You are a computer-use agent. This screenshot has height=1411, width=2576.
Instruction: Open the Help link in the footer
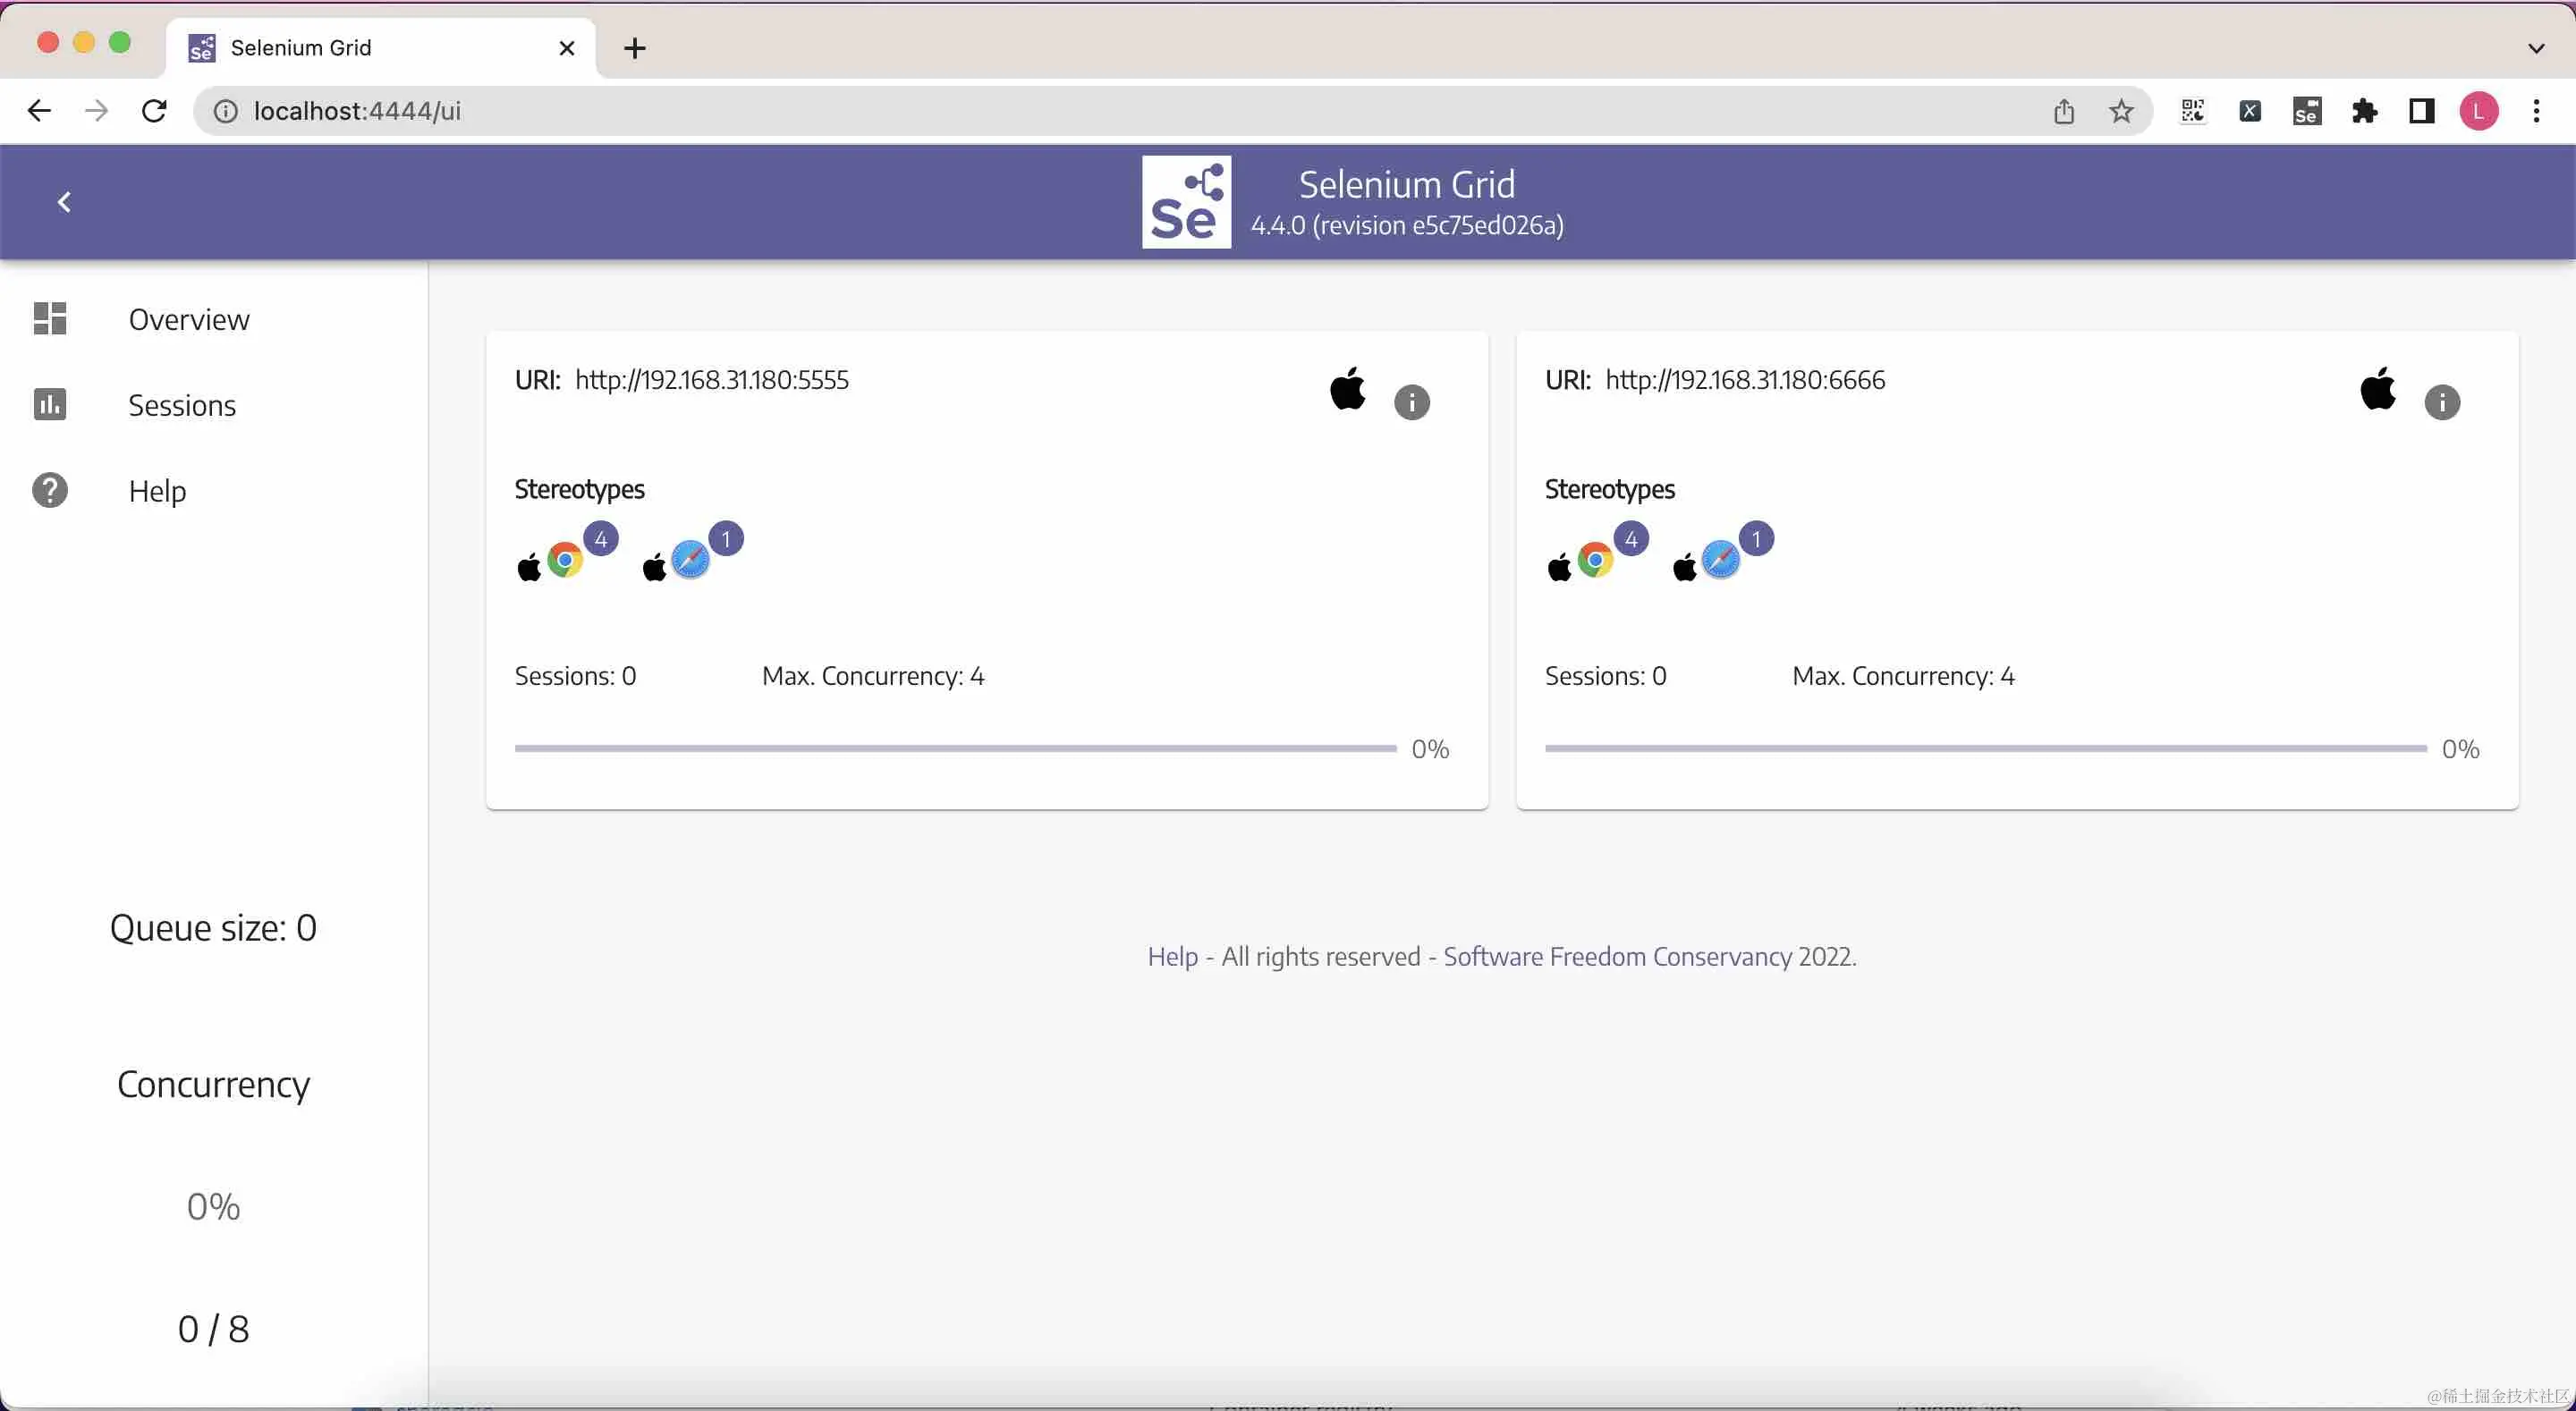click(x=1172, y=957)
